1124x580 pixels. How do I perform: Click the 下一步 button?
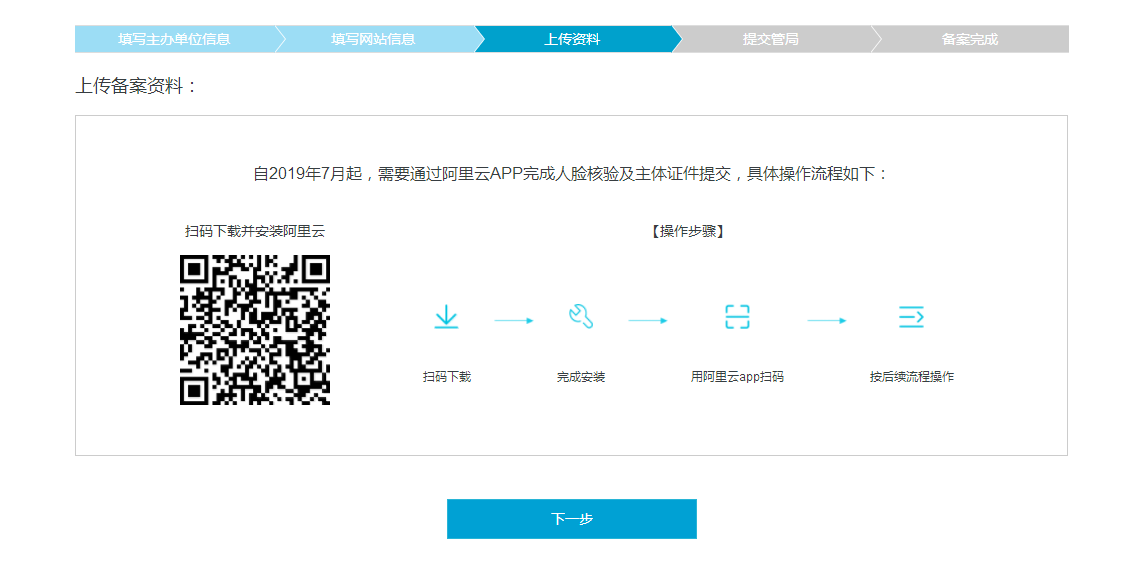point(571,518)
